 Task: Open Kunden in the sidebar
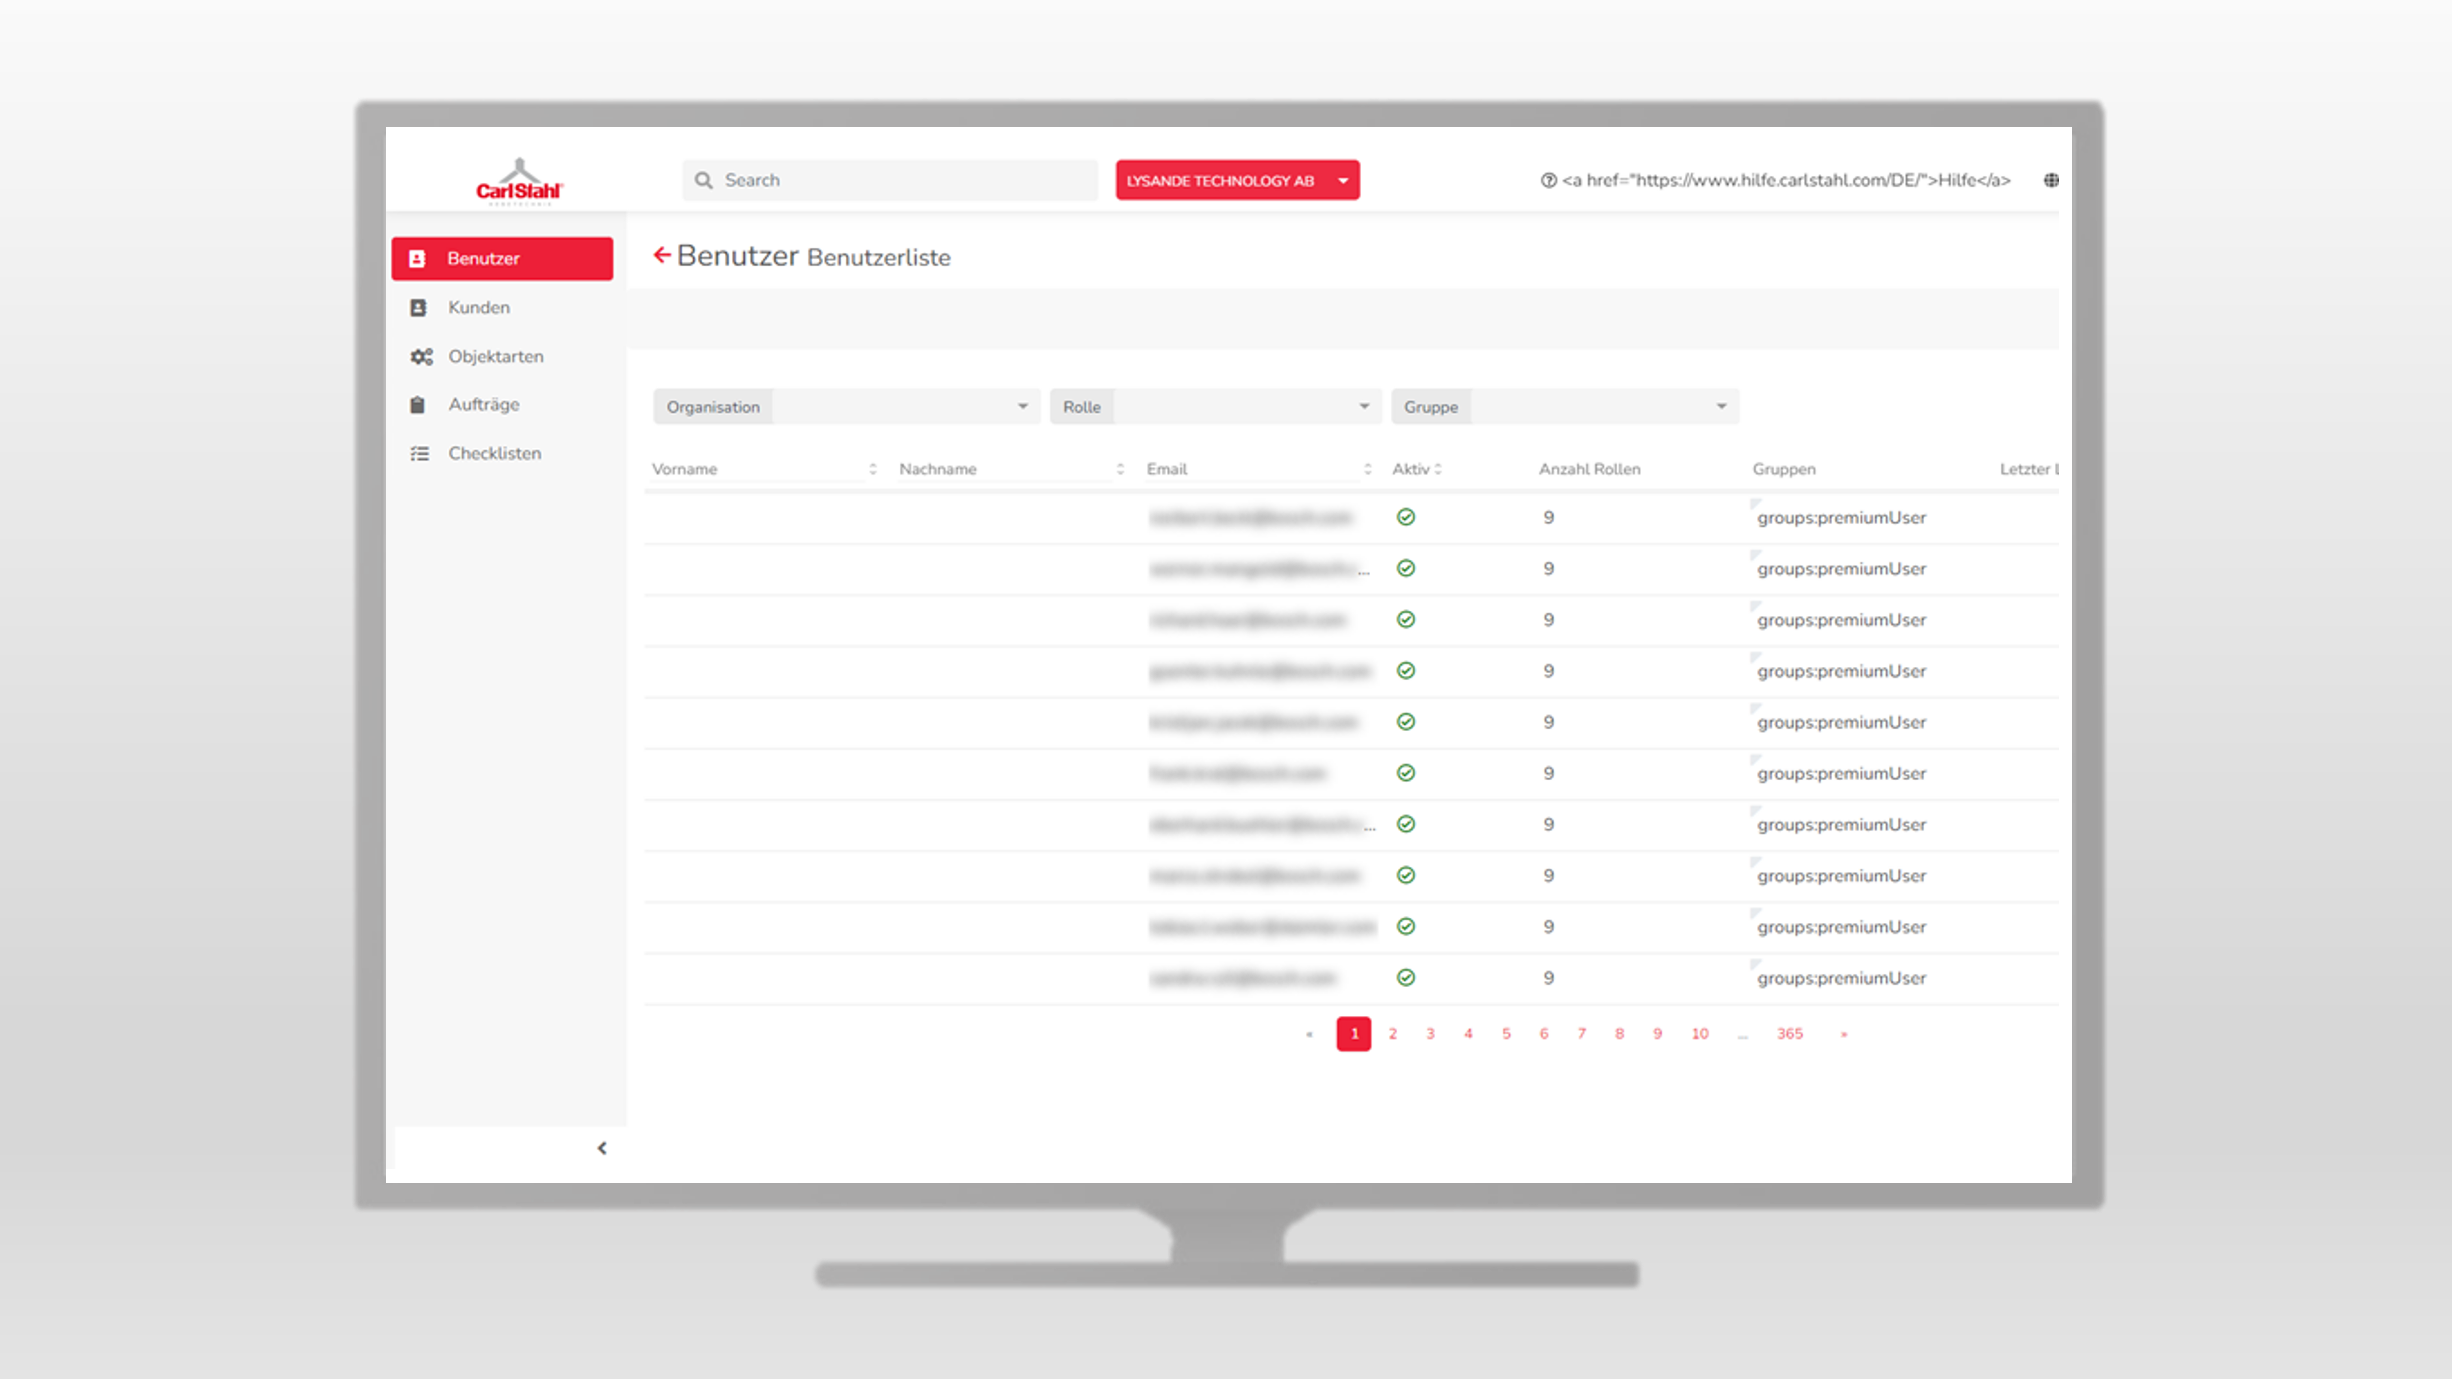point(479,308)
